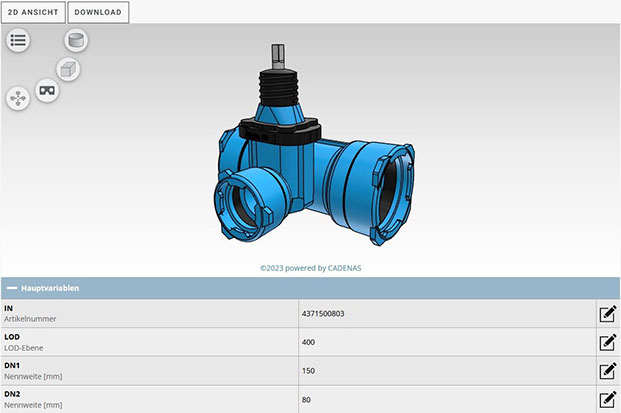
Task: Open the 2D Ansicht view
Action: [33, 12]
